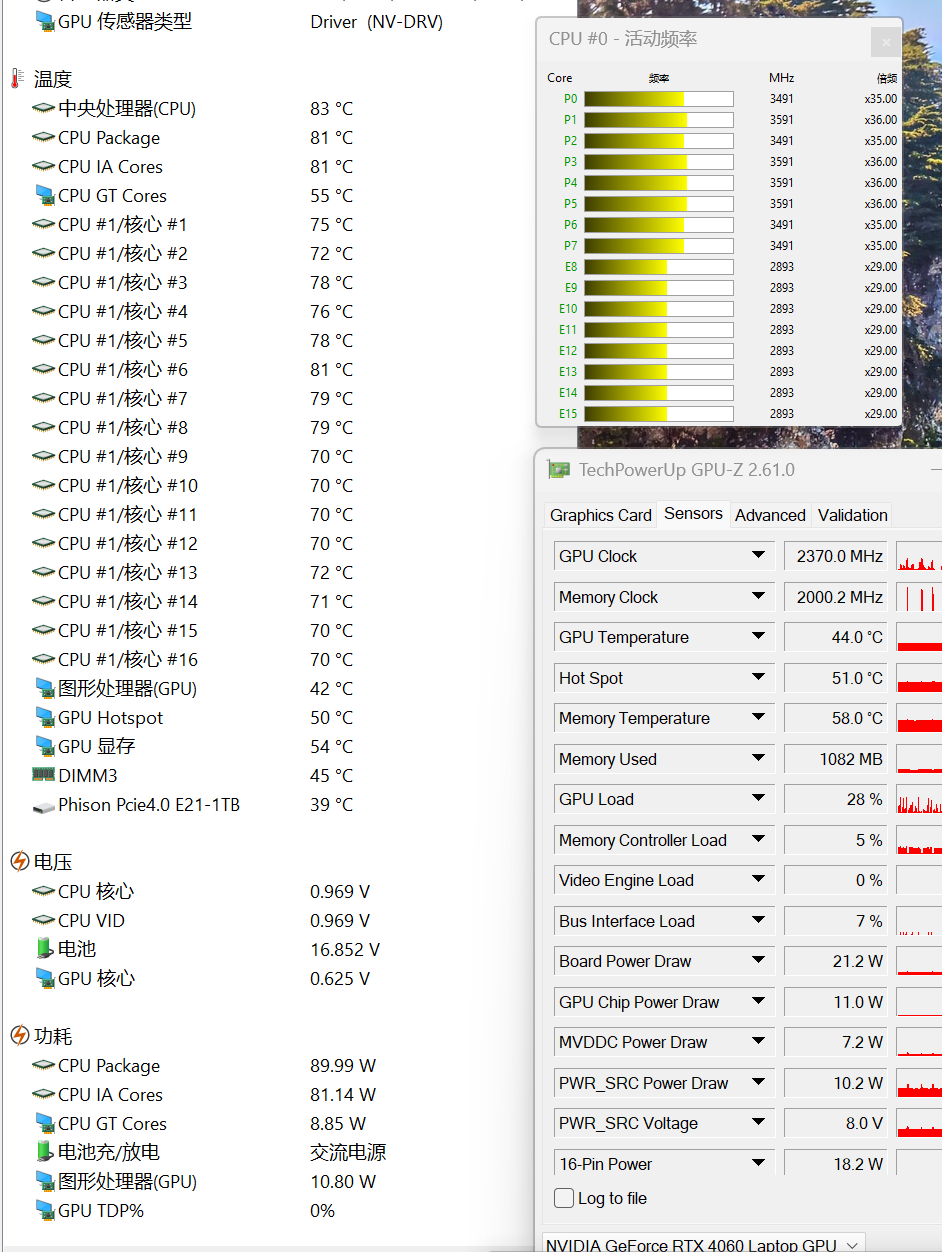This screenshot has width=942, height=1252.
Task: Open the Memory Temperature sensor dropdown arrow
Action: point(759,718)
